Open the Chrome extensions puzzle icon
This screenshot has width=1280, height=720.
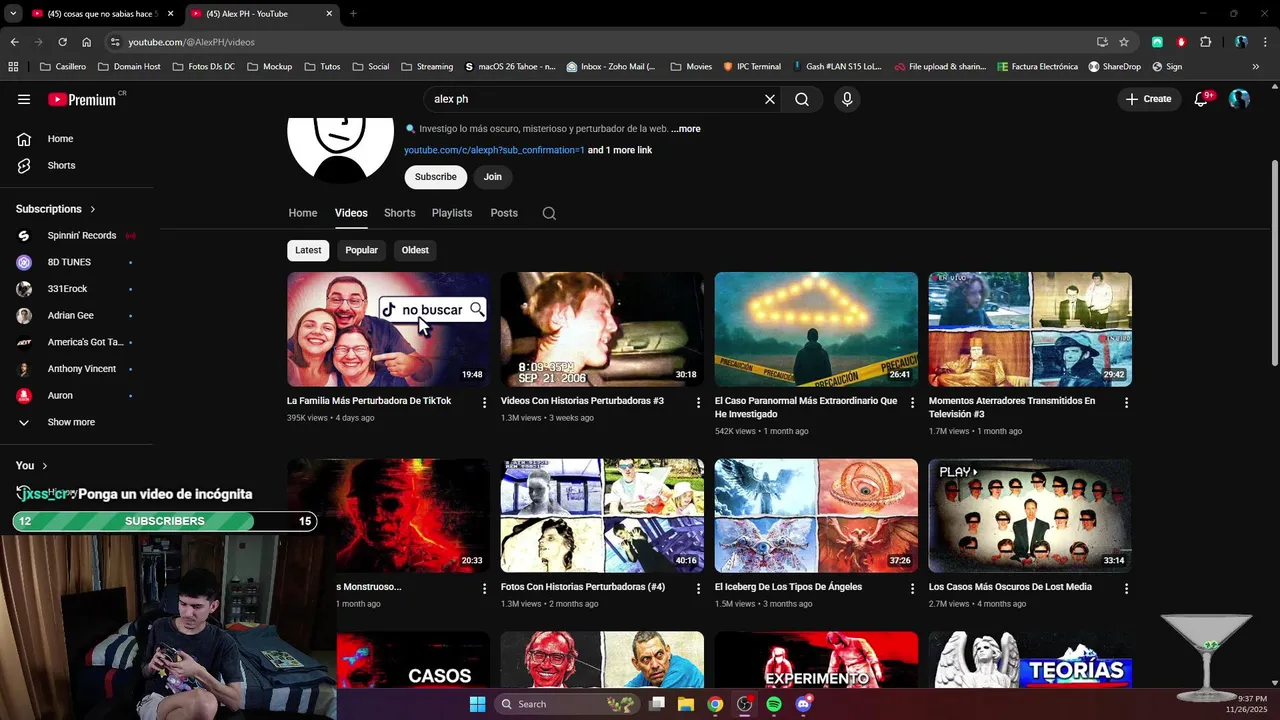click(1205, 42)
